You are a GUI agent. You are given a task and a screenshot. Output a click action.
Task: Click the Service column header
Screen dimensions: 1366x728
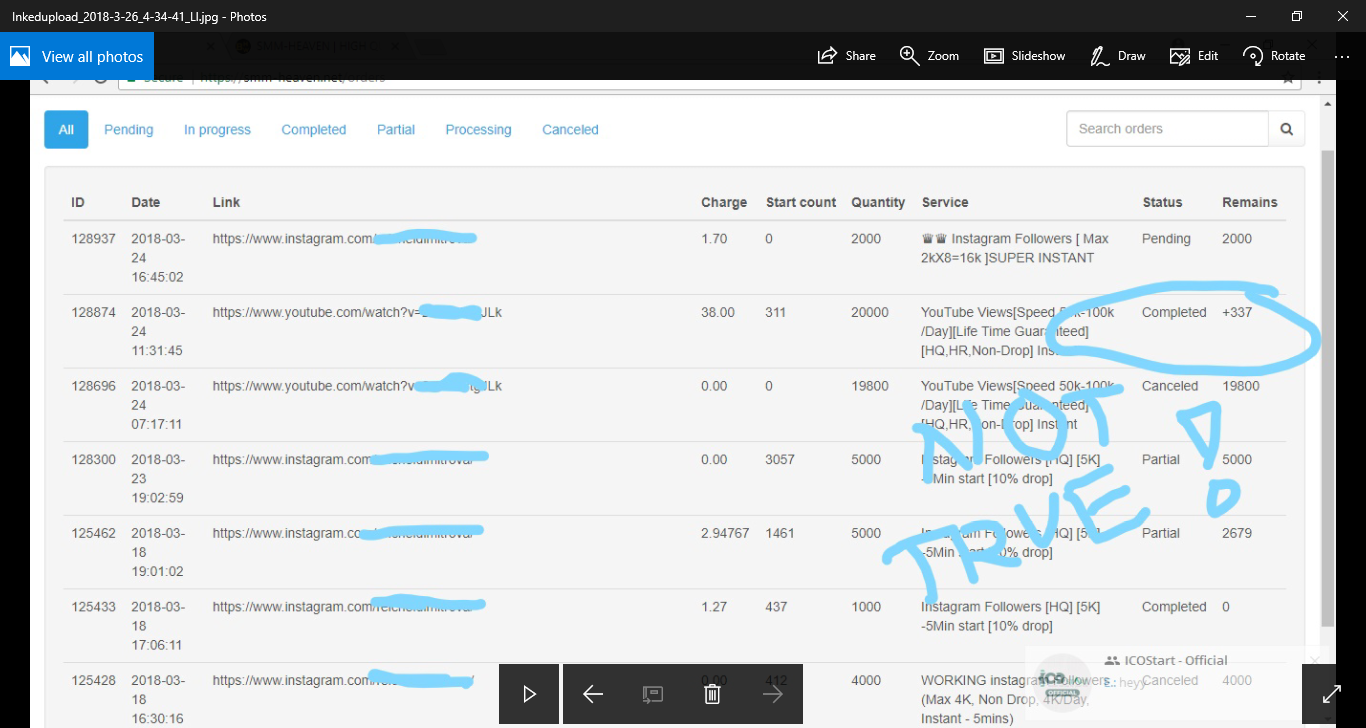coord(945,202)
